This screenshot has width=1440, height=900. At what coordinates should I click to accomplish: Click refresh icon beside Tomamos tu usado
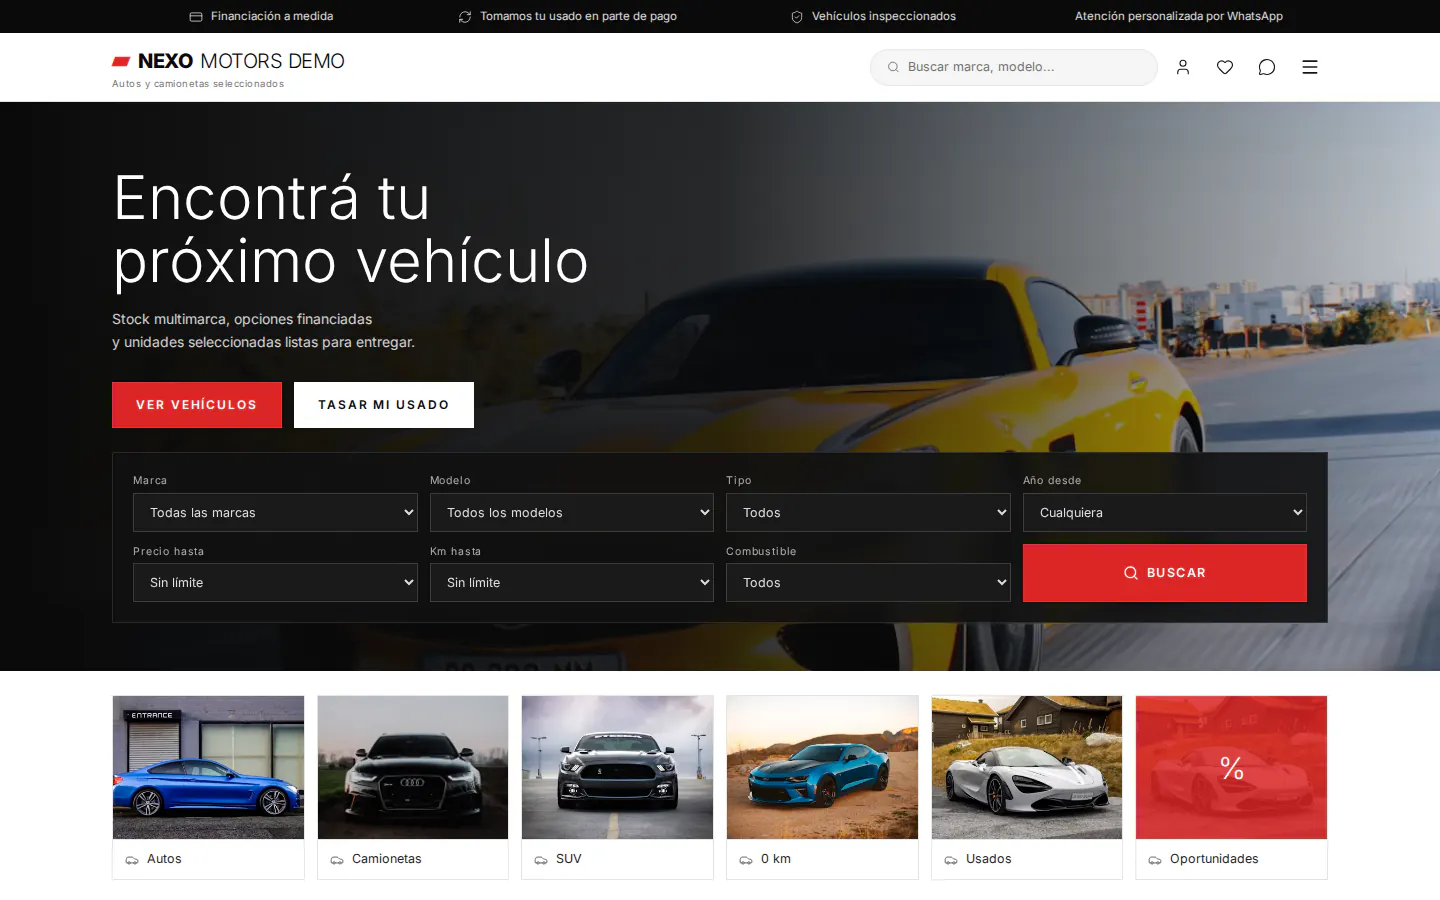[x=465, y=17]
